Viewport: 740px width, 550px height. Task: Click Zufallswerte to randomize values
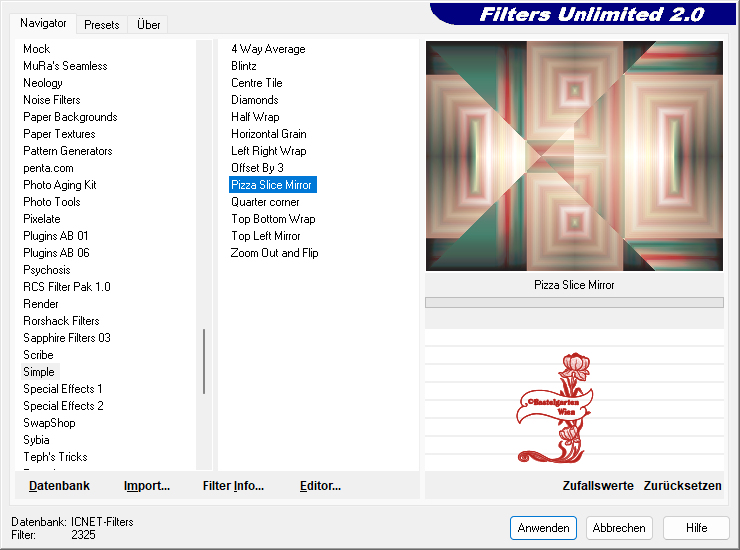point(598,486)
